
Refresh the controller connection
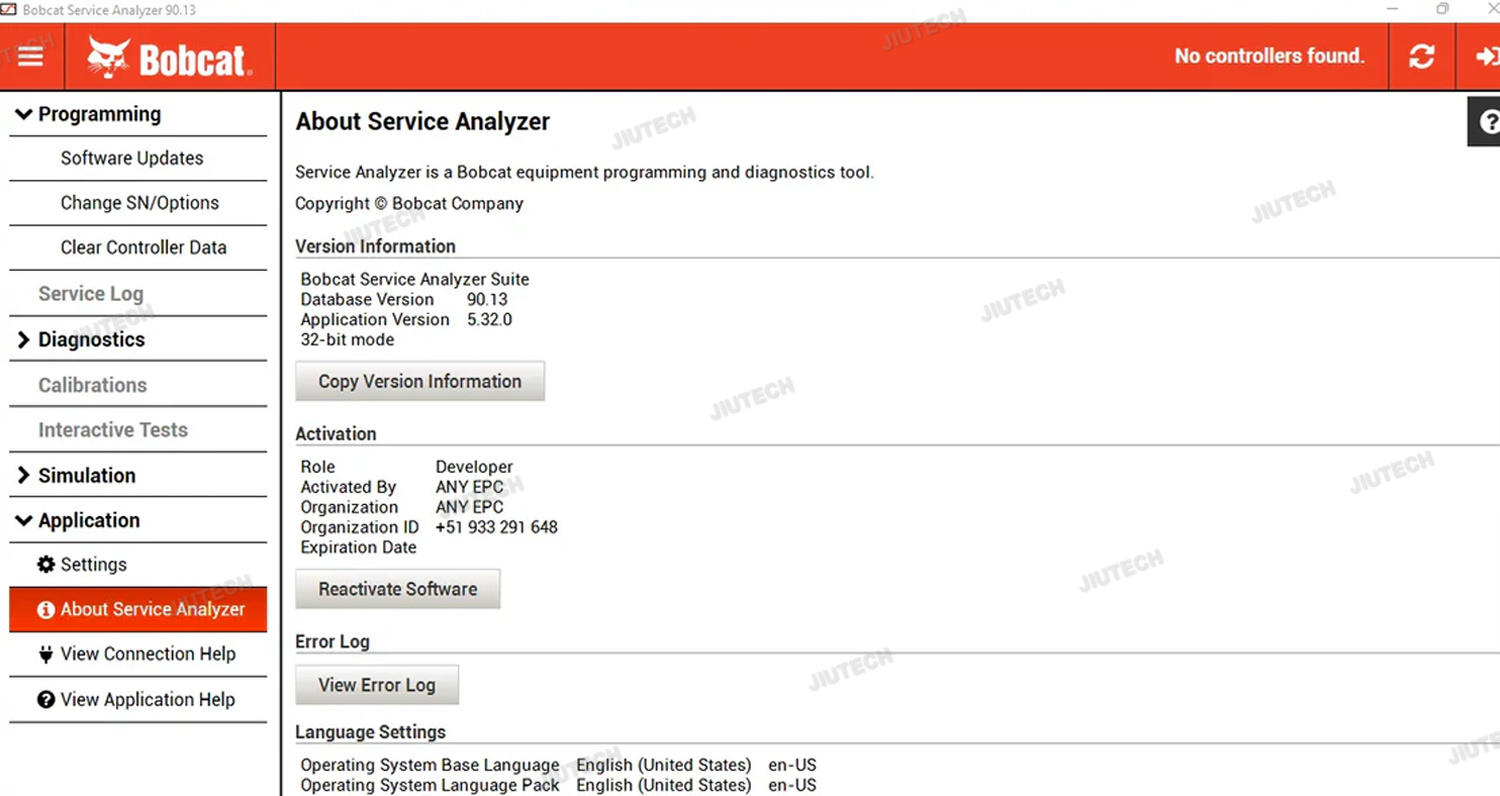pos(1421,57)
